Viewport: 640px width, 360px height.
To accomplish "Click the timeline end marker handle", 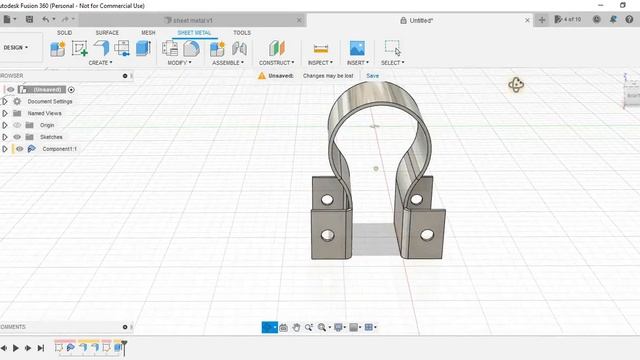I will (124, 347).
